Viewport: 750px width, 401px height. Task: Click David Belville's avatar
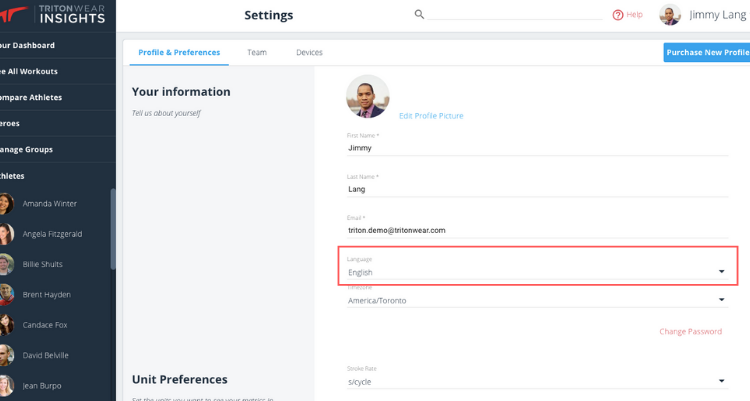pyautogui.click(x=6, y=356)
